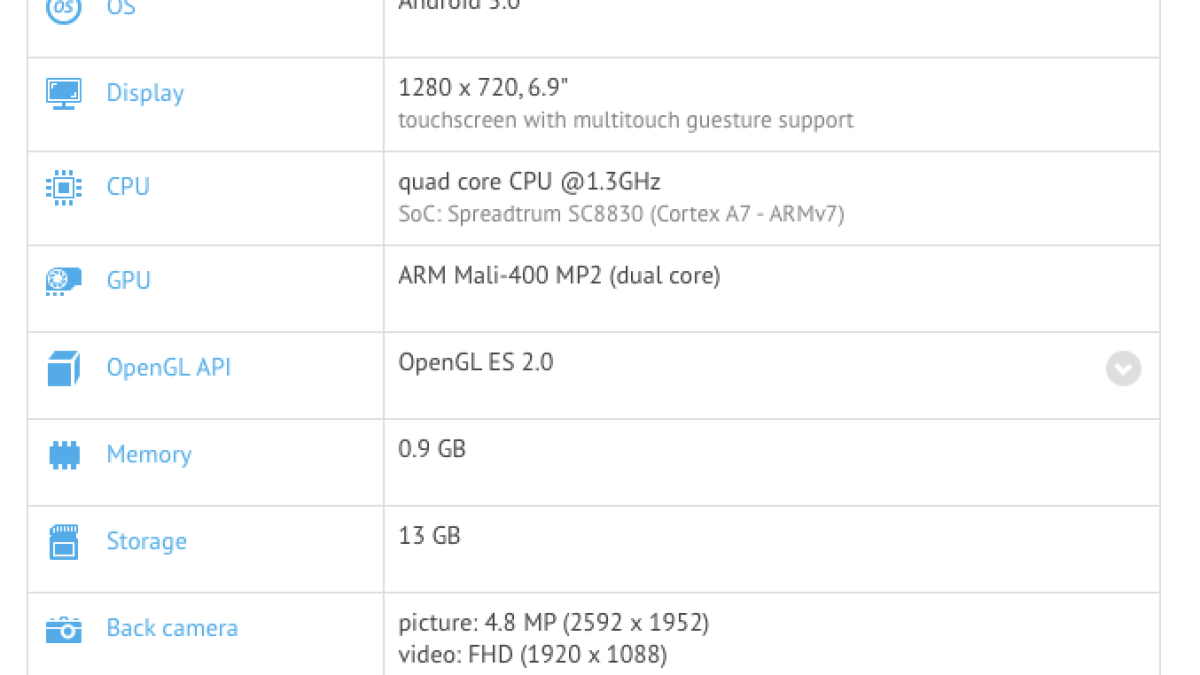
Task: Click the Memory chip icon
Action: pyautogui.click(x=63, y=455)
